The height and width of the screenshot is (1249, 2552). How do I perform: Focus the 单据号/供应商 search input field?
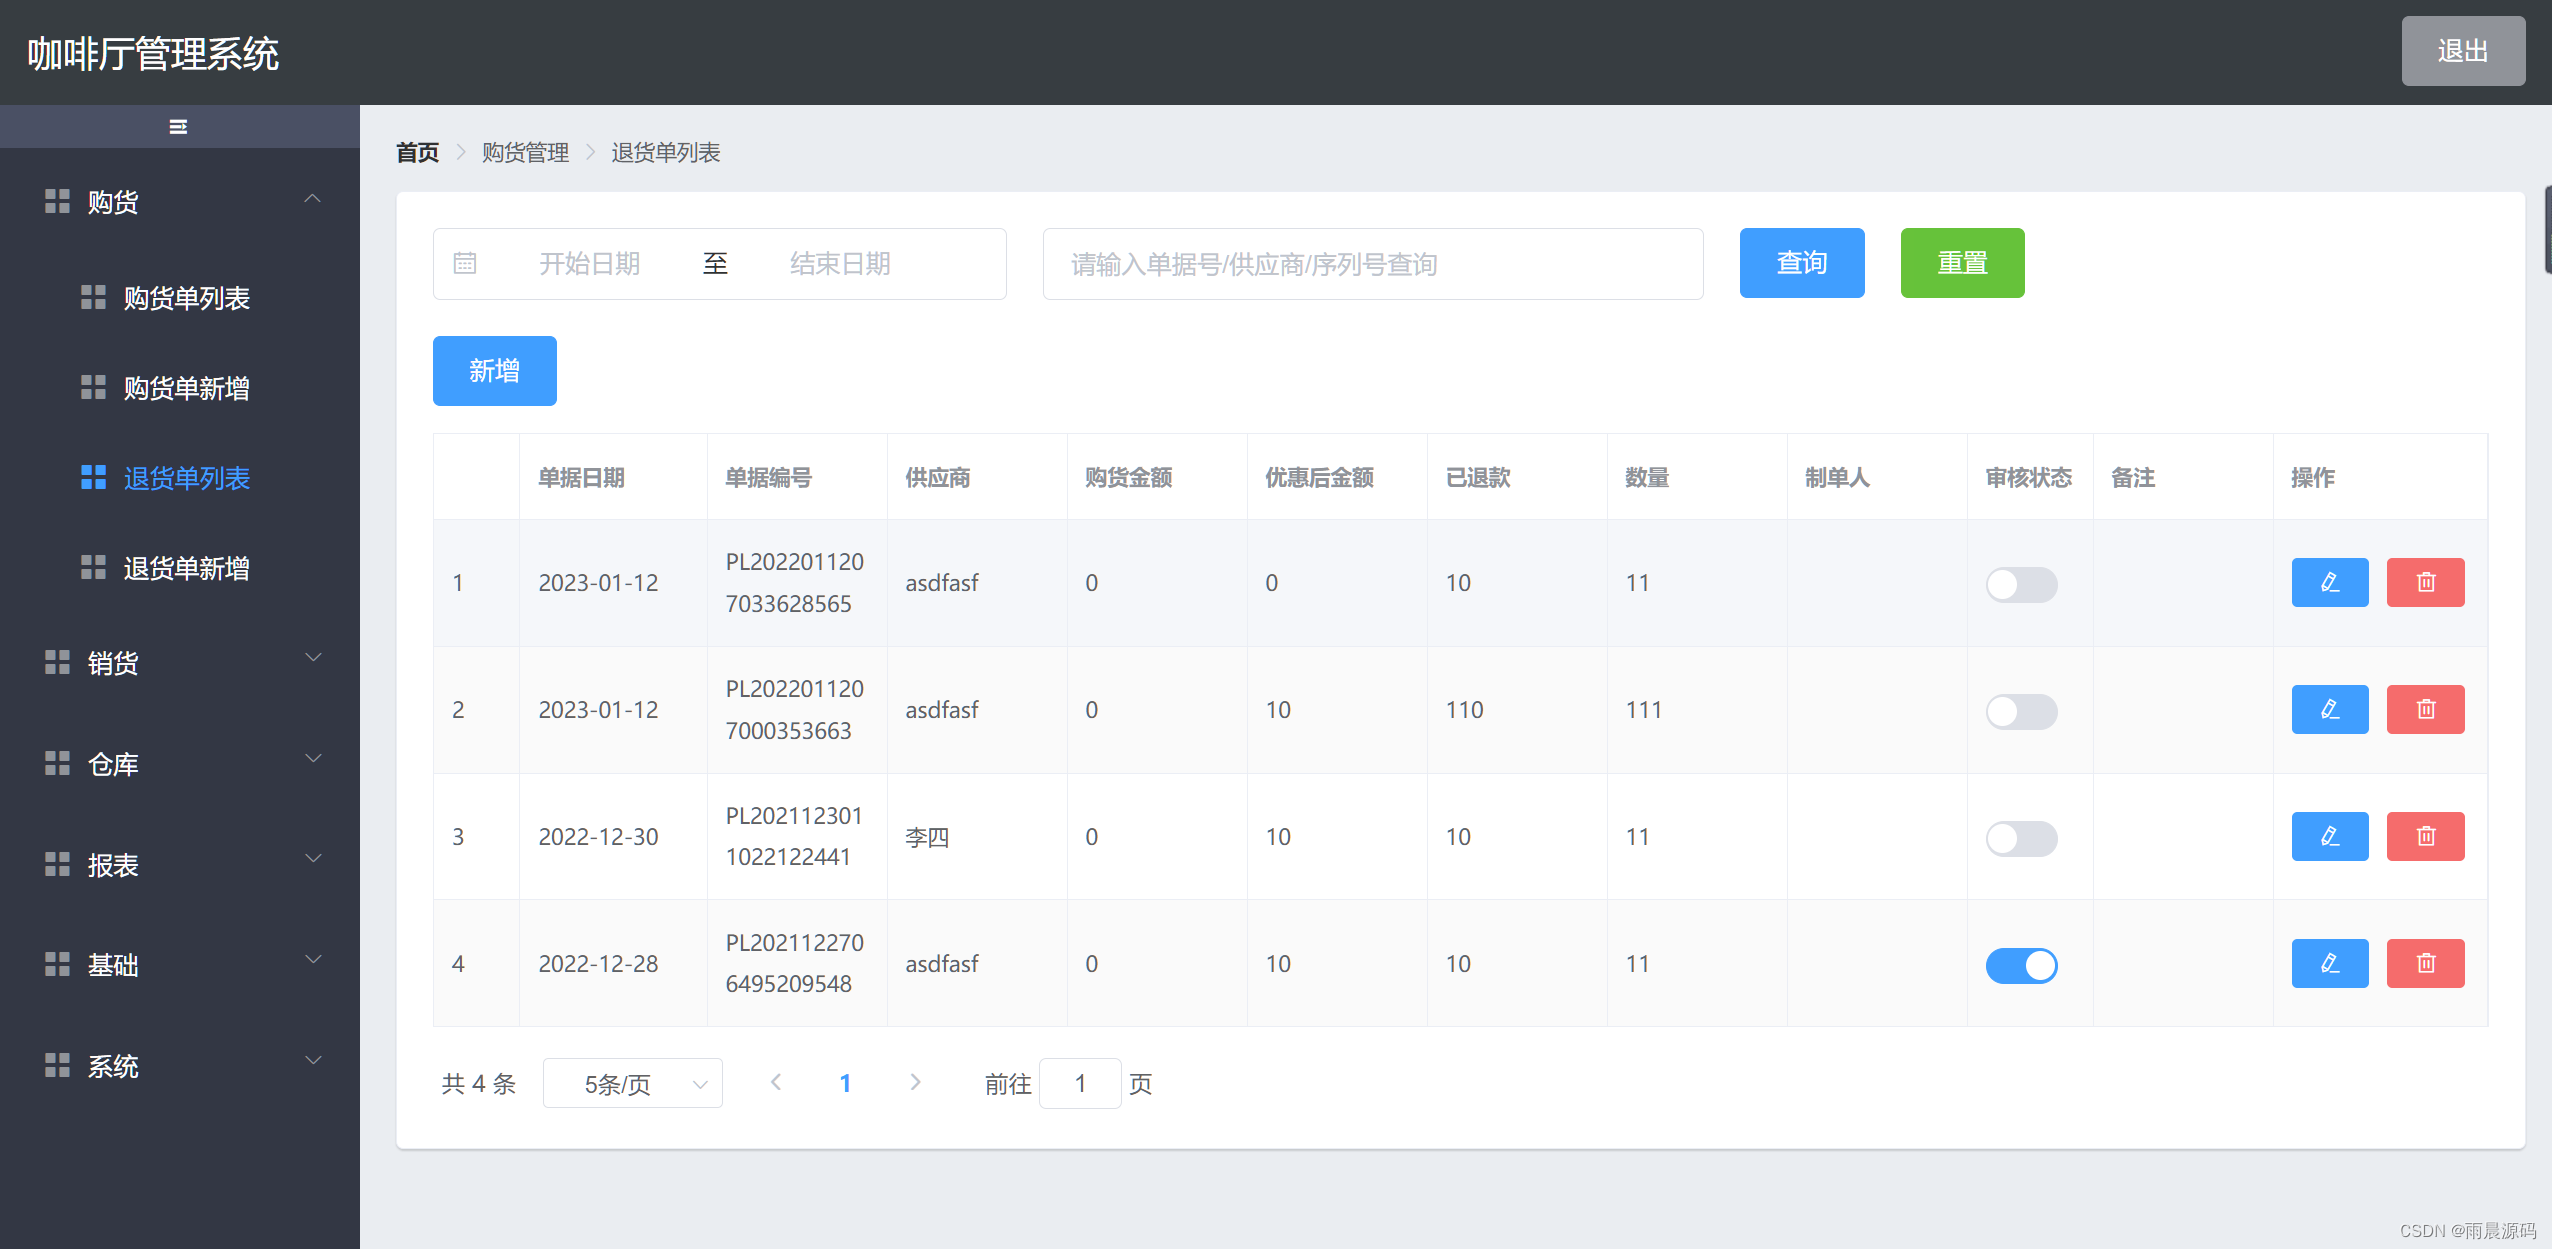pyautogui.click(x=1372, y=264)
